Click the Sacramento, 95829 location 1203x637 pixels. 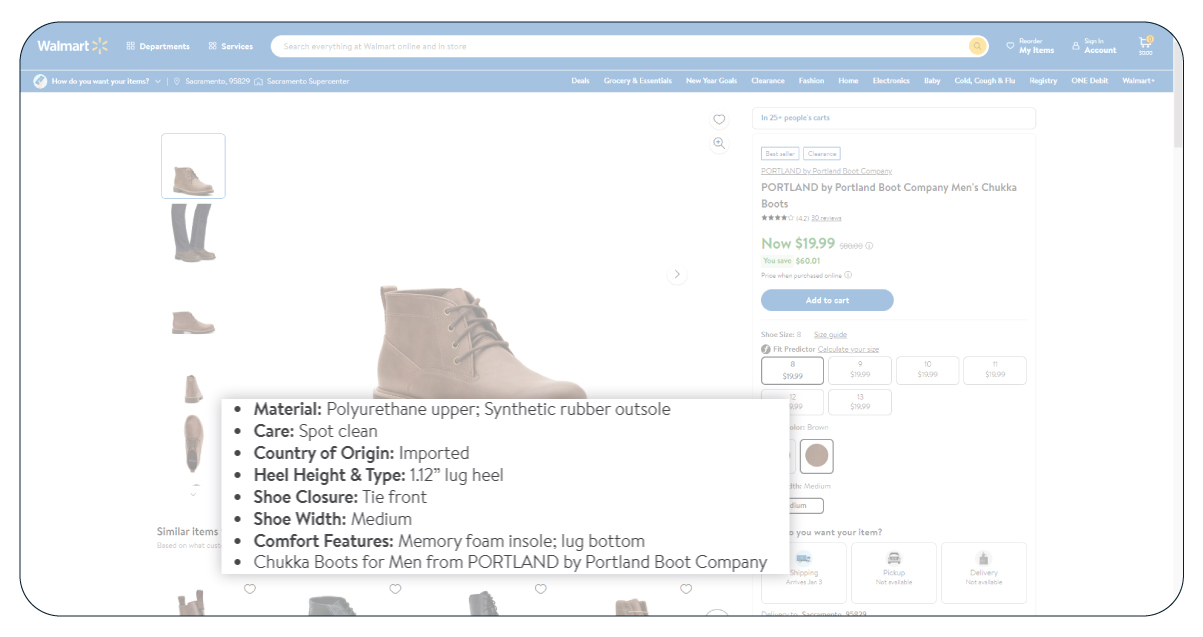pyautogui.click(x=211, y=81)
